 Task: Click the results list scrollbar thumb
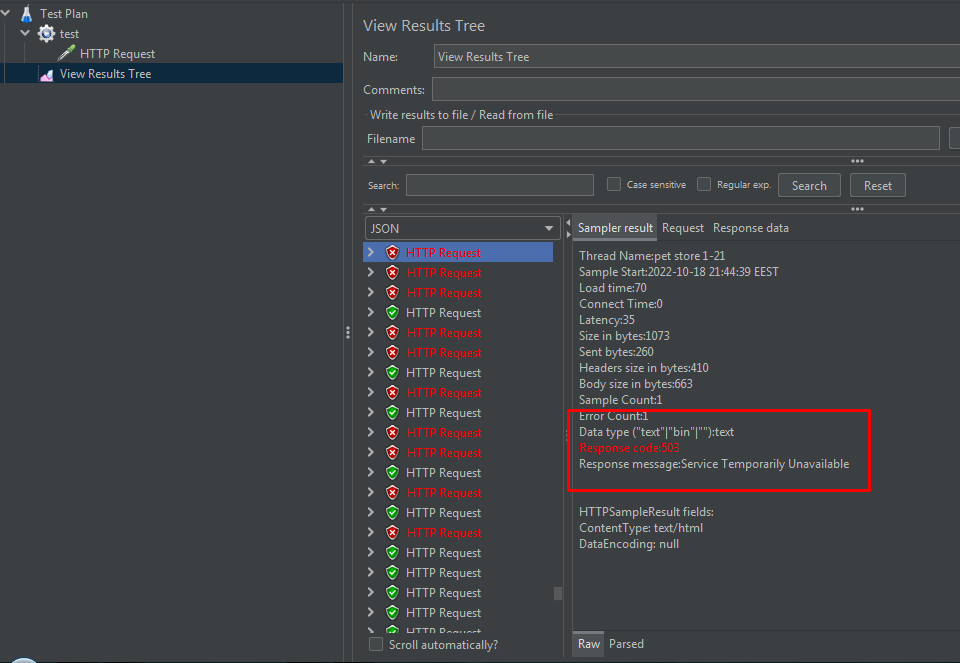point(558,593)
